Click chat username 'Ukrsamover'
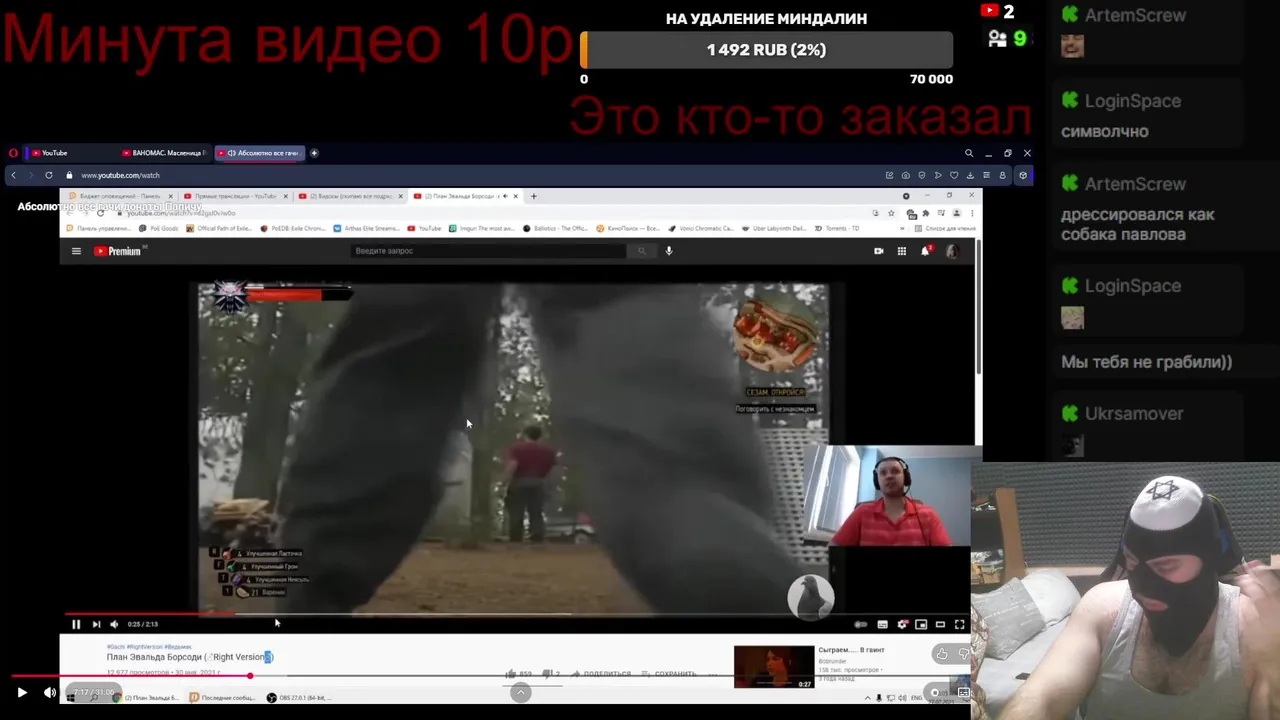1280x720 pixels. 1134,414
